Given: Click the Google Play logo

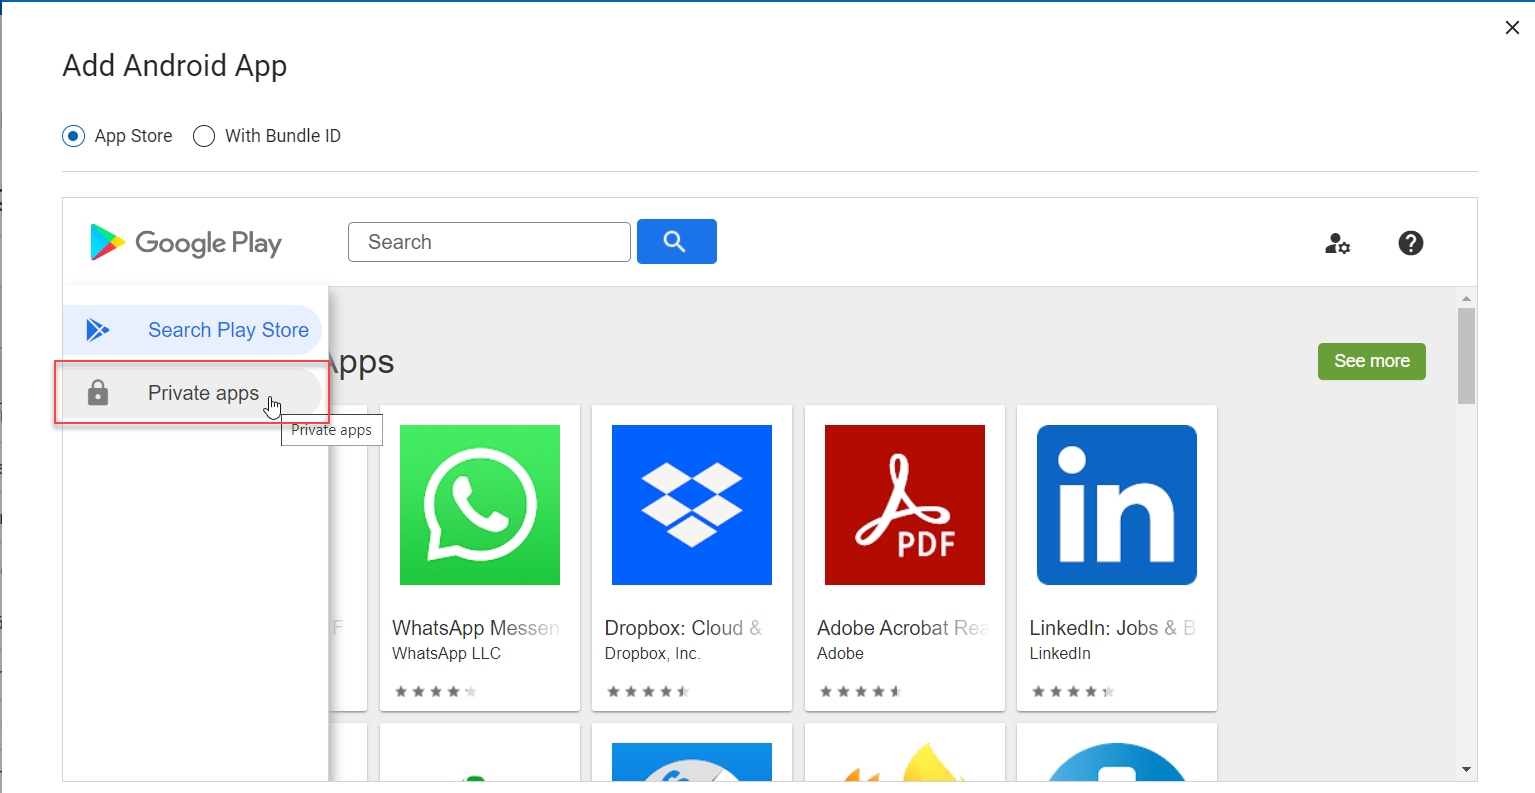Looking at the screenshot, I should pyautogui.click(x=185, y=241).
